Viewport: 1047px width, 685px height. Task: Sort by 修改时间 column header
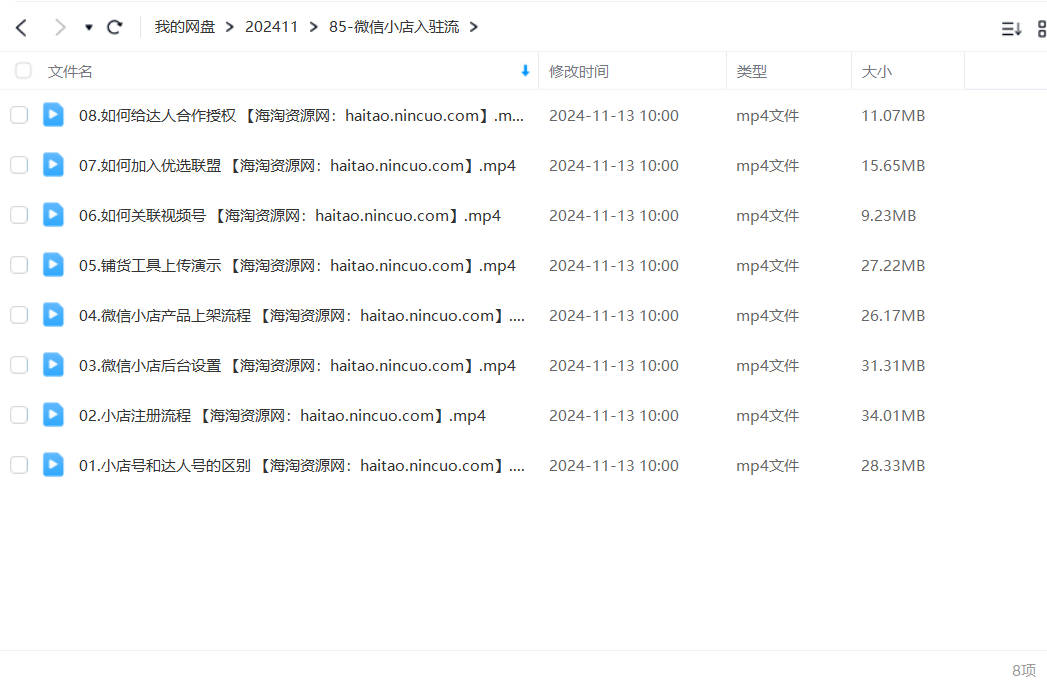(x=579, y=71)
